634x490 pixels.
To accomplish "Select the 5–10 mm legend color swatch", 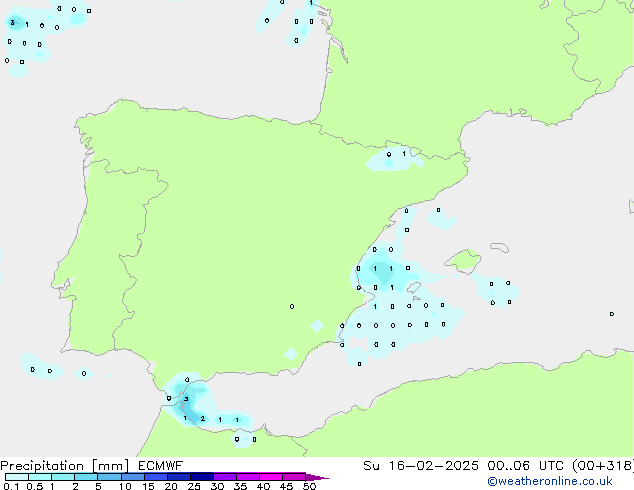I will point(109,477).
